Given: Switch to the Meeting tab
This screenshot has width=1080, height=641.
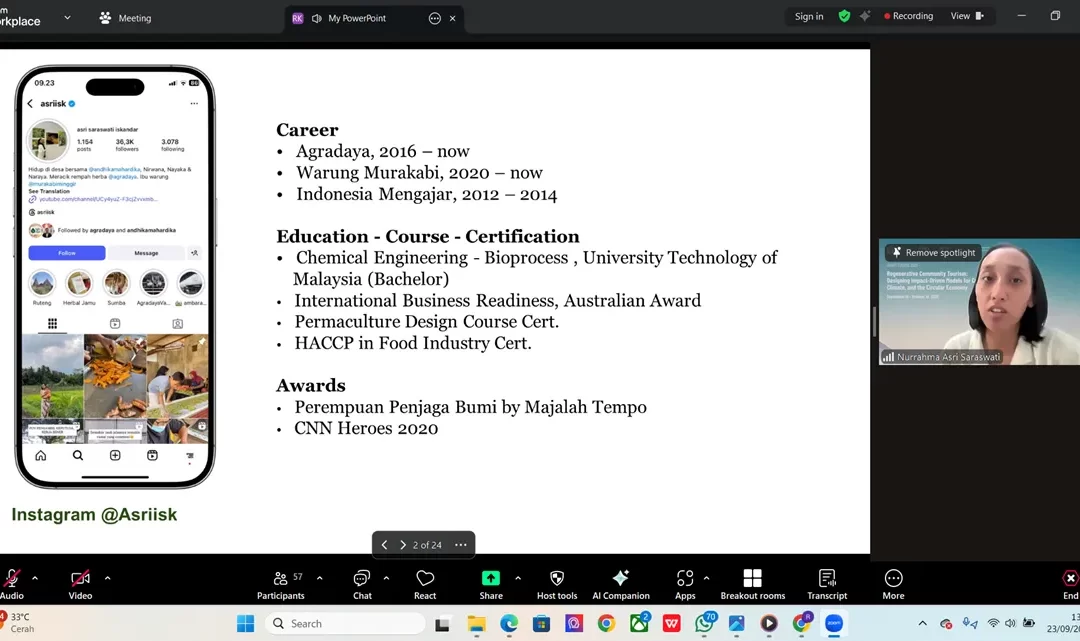Looking at the screenshot, I should [125, 17].
